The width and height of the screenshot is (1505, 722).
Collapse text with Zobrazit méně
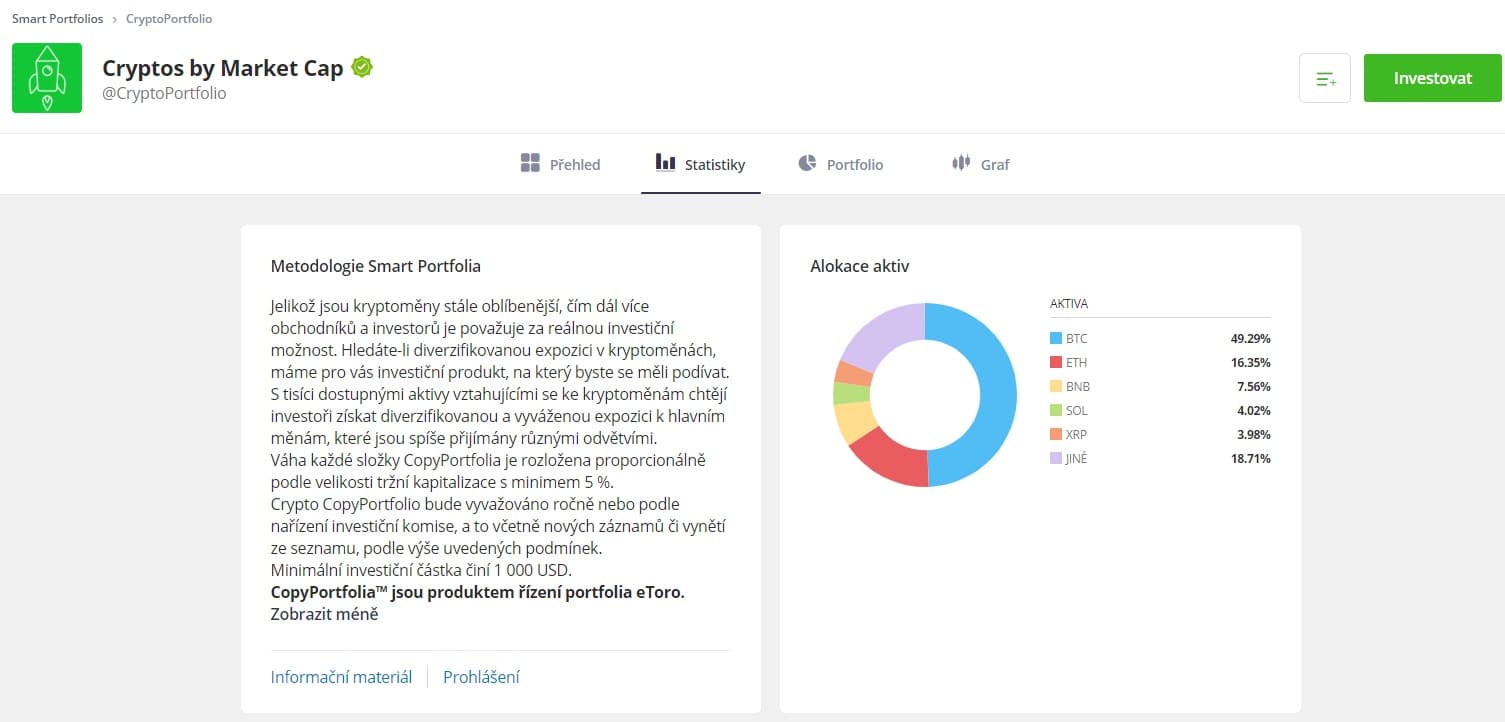pyautogui.click(x=324, y=614)
